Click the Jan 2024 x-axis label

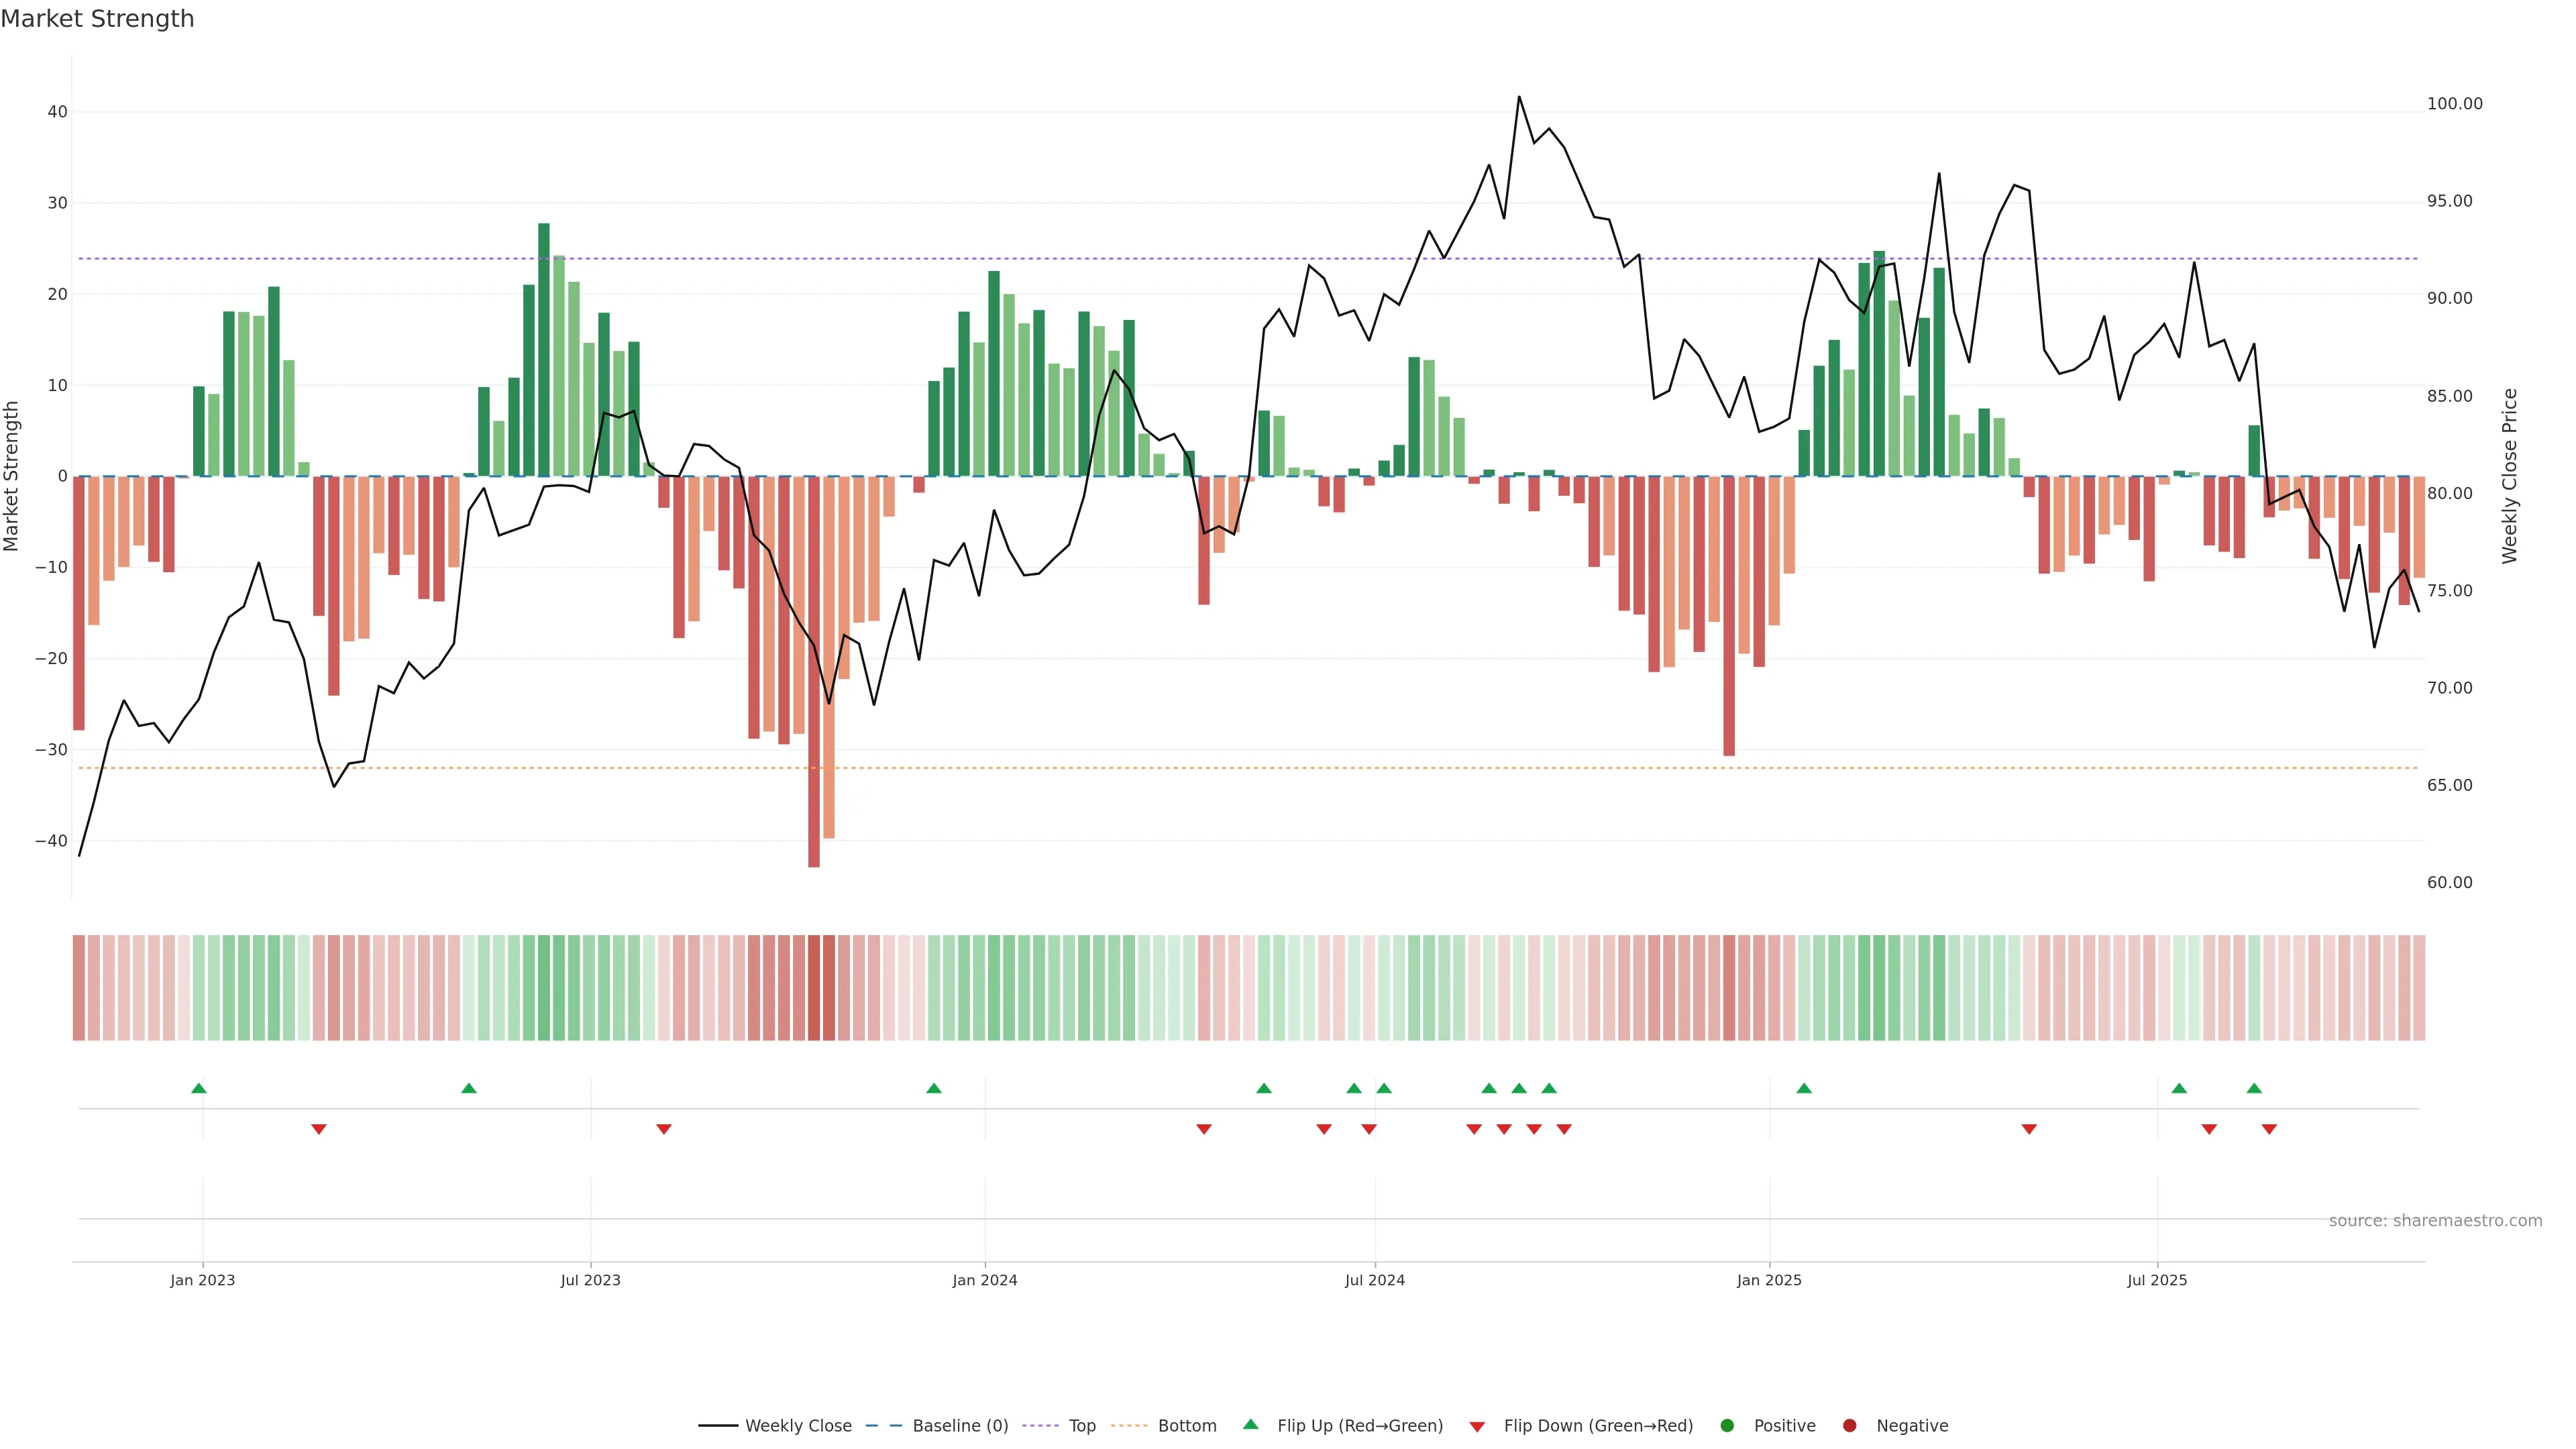coord(984,1280)
